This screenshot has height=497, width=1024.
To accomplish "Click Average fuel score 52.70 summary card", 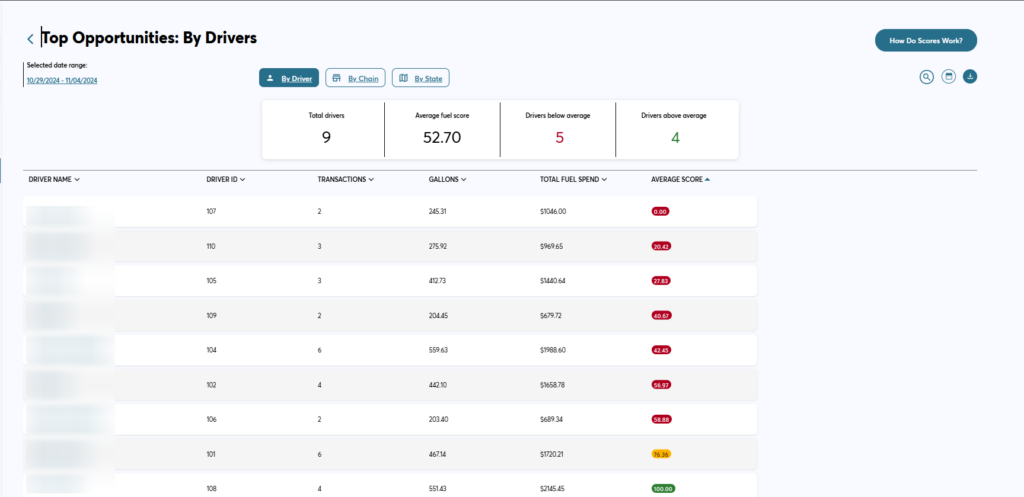I will tap(442, 129).
